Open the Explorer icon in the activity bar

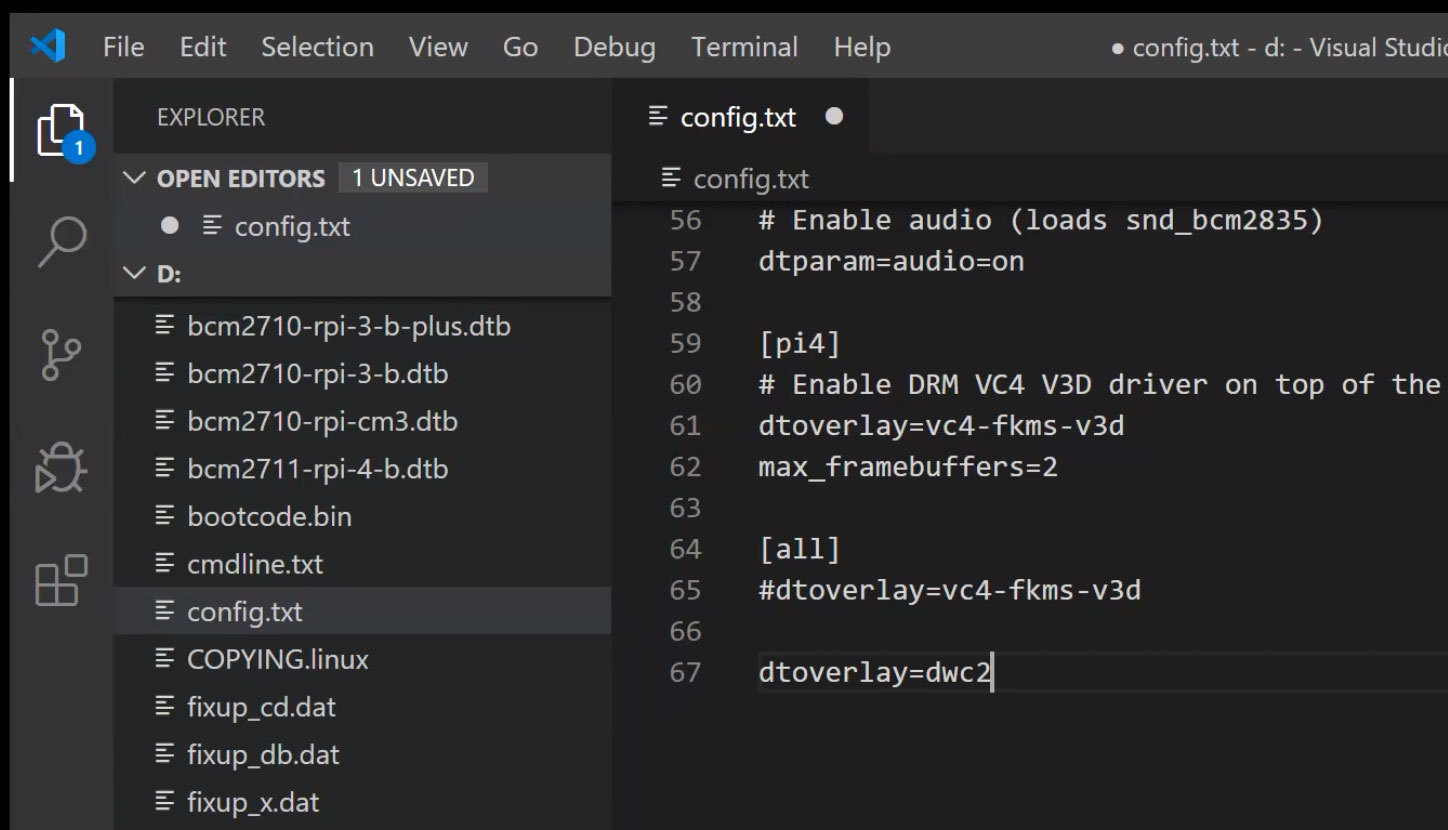coord(55,131)
